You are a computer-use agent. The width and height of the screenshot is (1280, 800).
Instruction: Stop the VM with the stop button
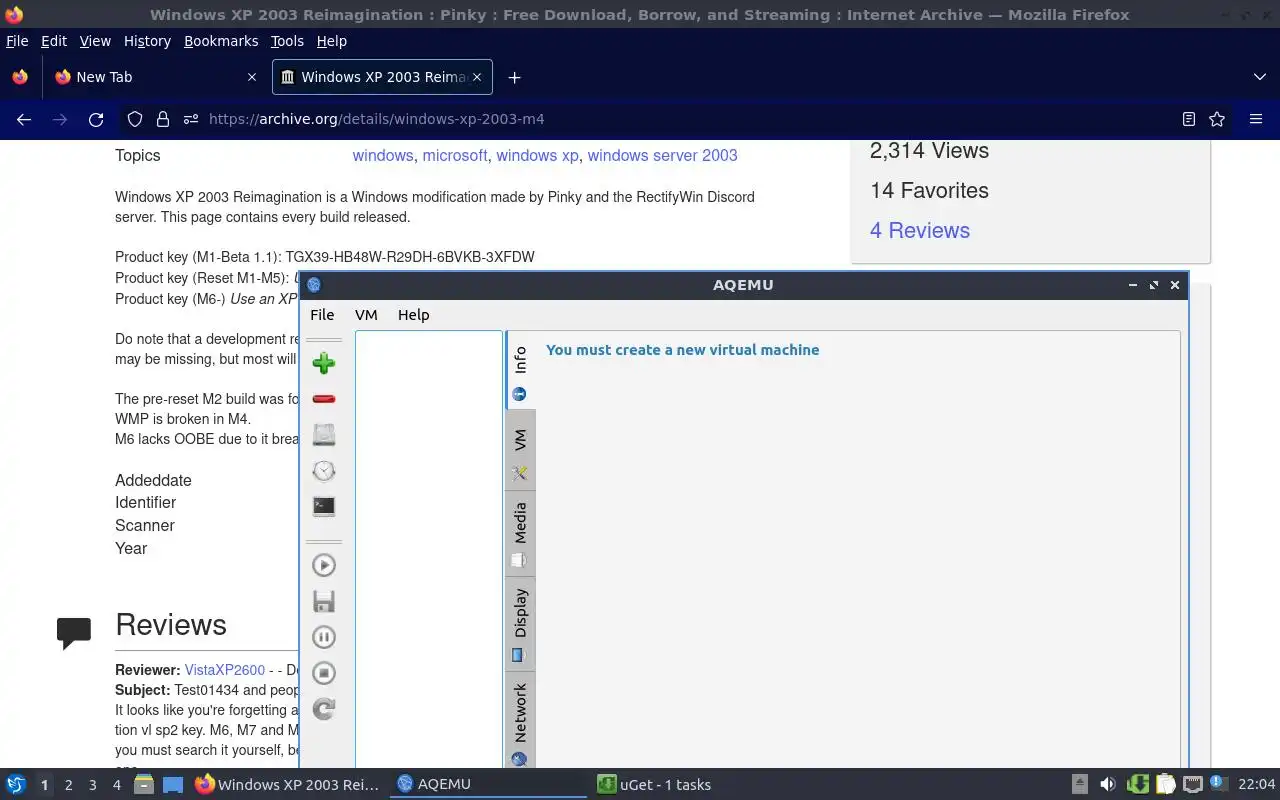323,673
